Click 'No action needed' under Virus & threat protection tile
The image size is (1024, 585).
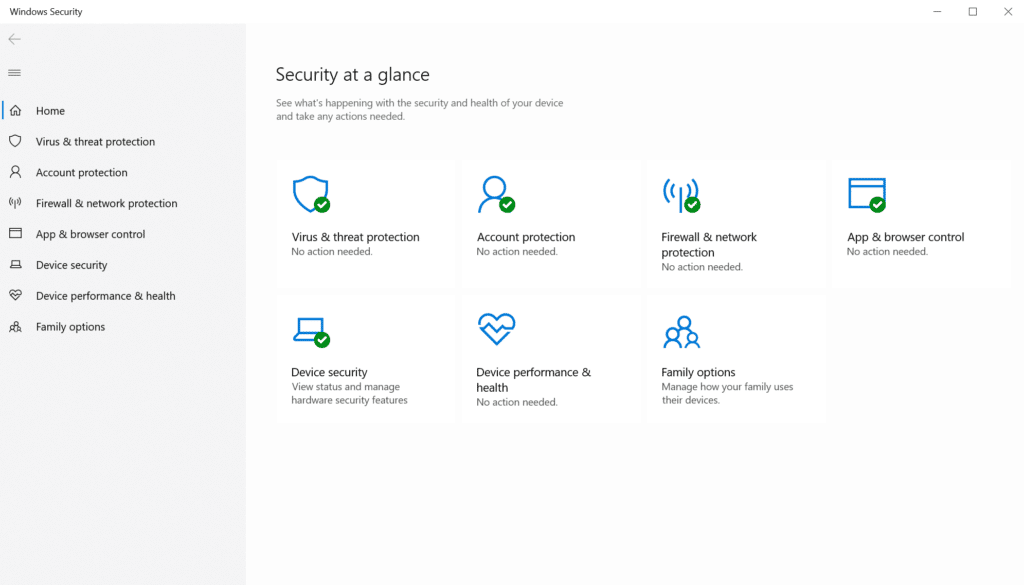pyautogui.click(x=332, y=251)
